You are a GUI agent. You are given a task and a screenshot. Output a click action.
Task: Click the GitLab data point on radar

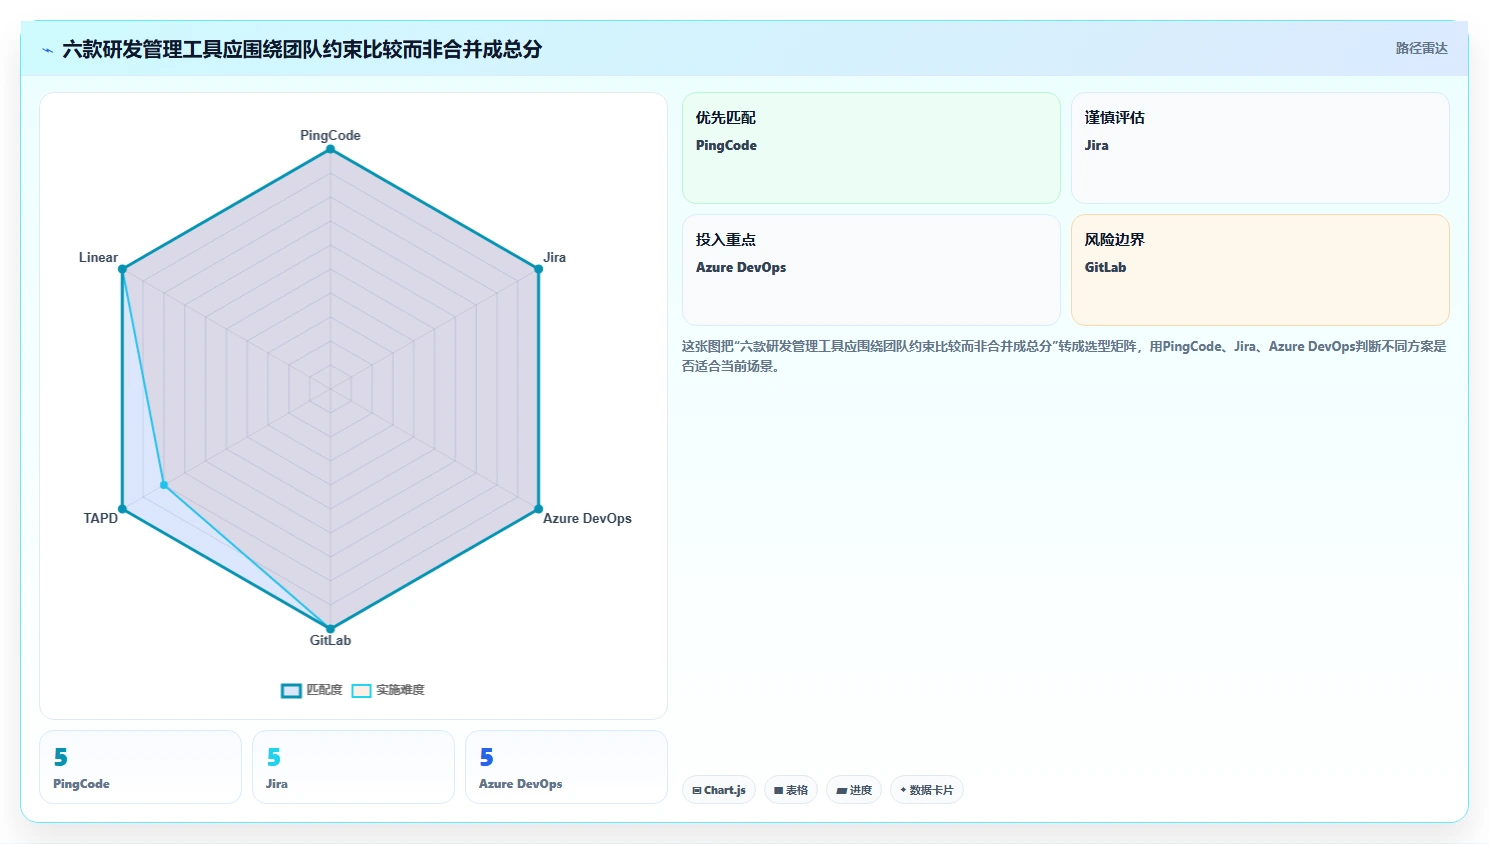pos(330,629)
